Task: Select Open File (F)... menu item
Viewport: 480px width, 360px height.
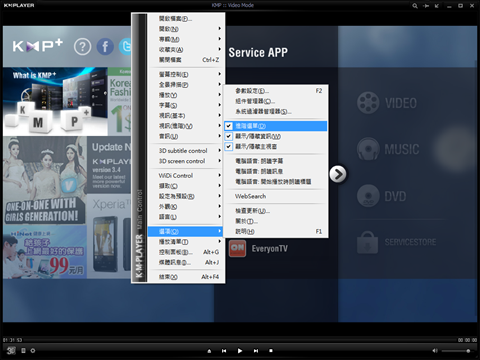Action: coord(185,19)
